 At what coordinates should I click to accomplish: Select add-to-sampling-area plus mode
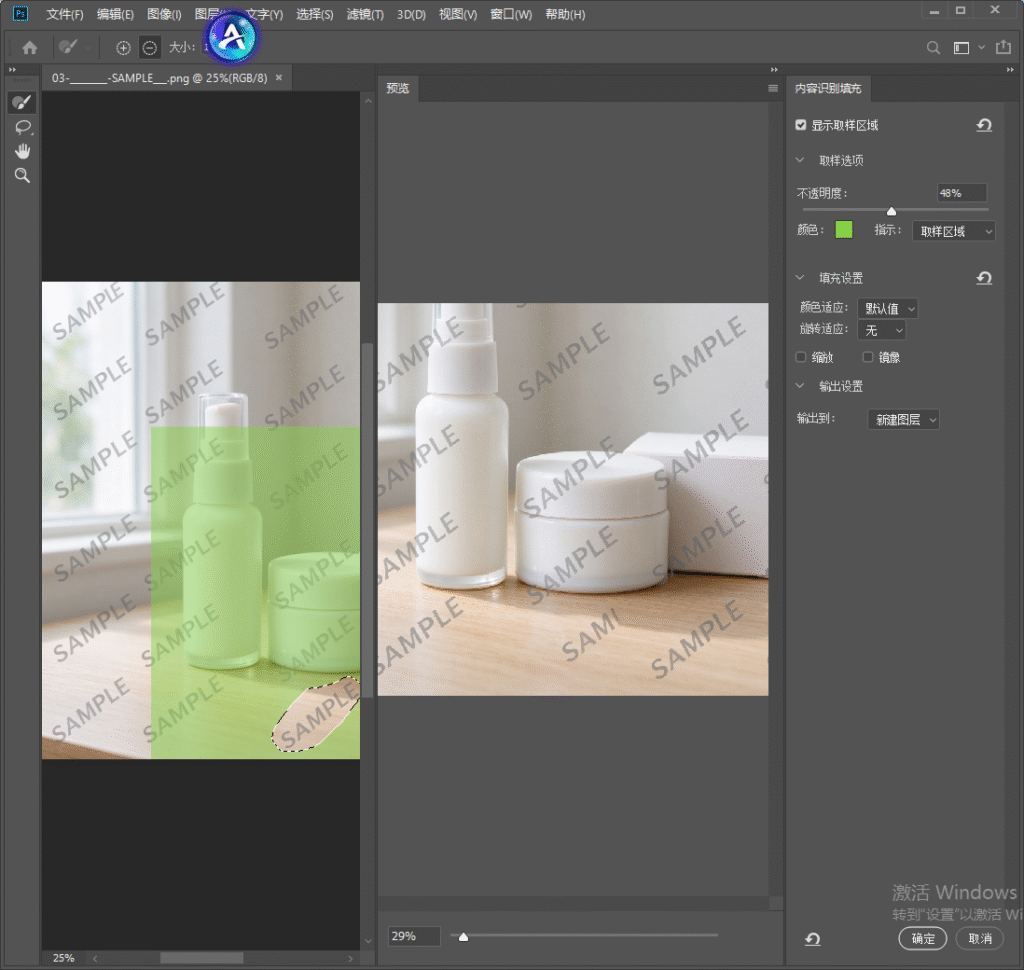point(123,48)
